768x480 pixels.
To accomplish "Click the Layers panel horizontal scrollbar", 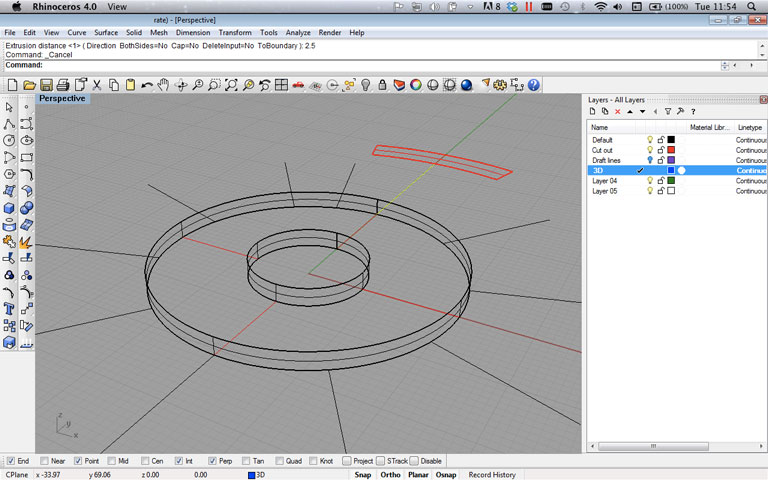I will click(653, 446).
